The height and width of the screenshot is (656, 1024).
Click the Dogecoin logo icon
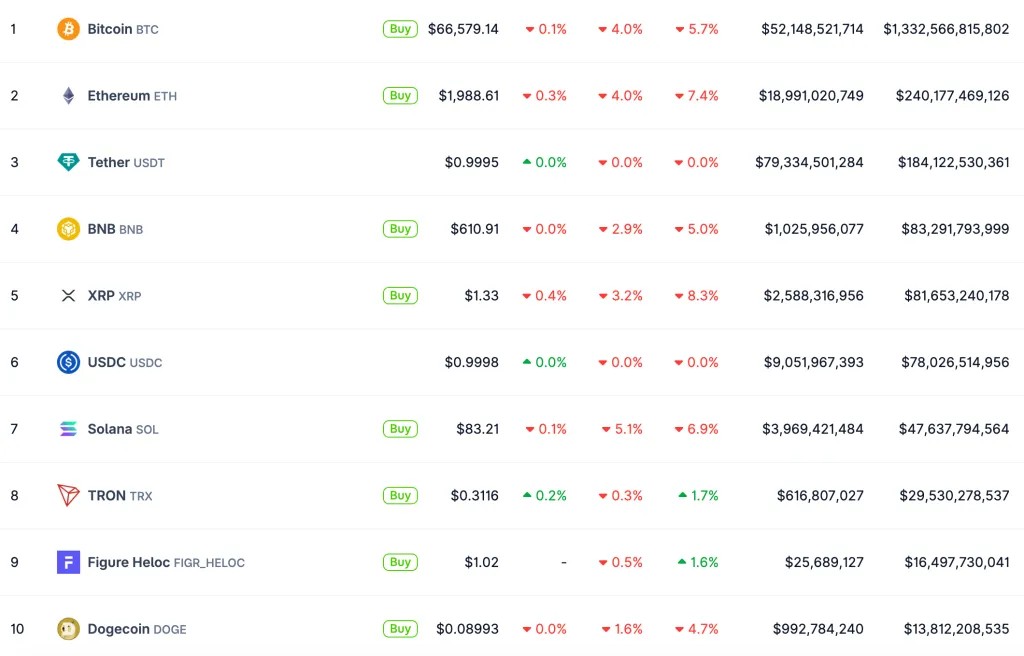[x=68, y=629]
